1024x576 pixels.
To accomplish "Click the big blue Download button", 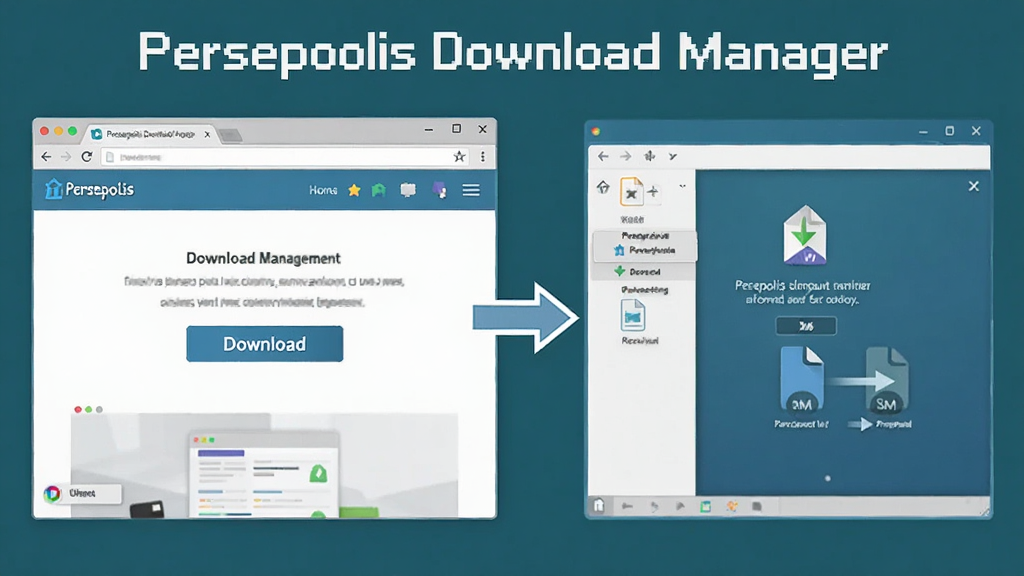I will 264,344.
